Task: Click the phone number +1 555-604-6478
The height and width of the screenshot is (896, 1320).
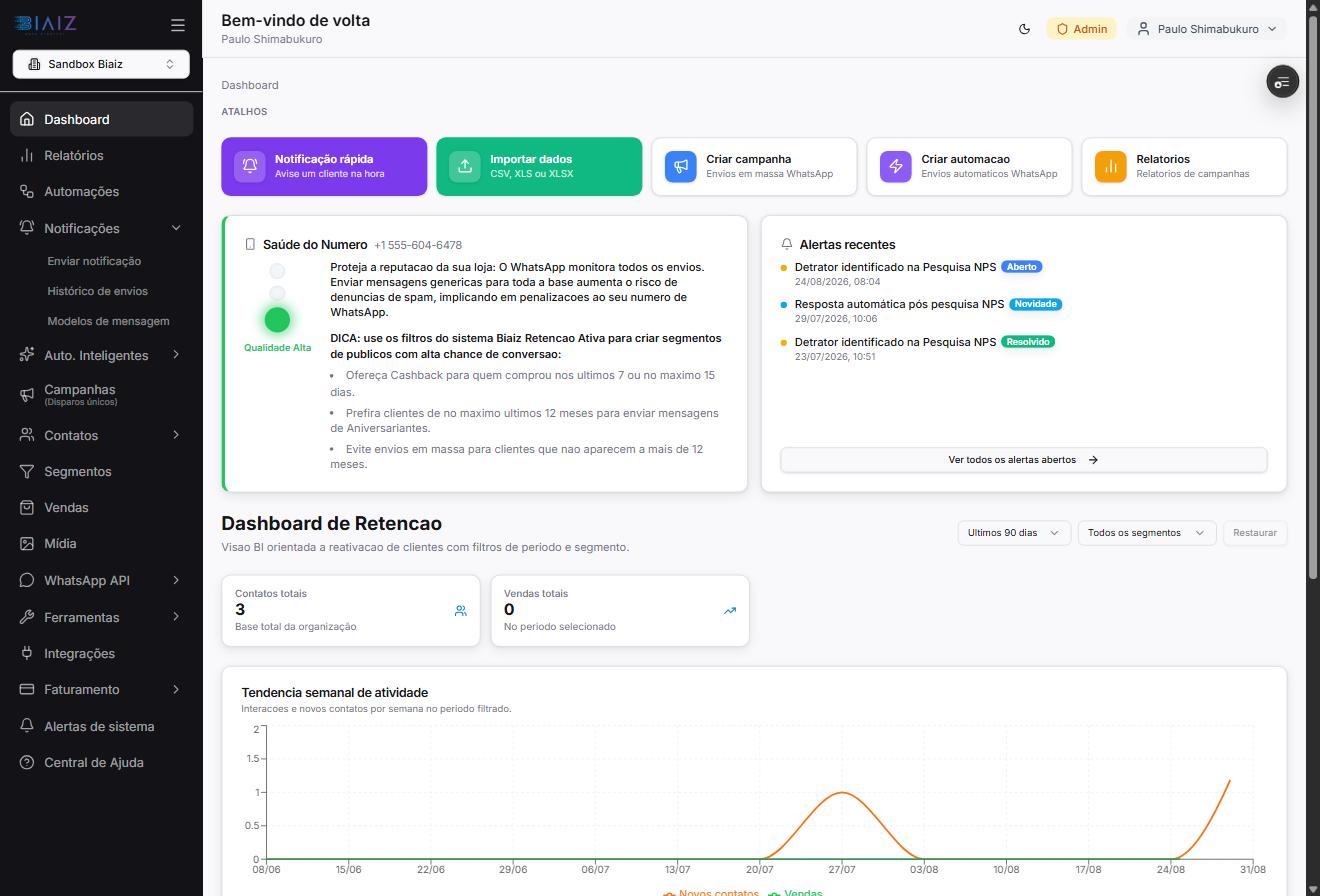Action: (418, 245)
